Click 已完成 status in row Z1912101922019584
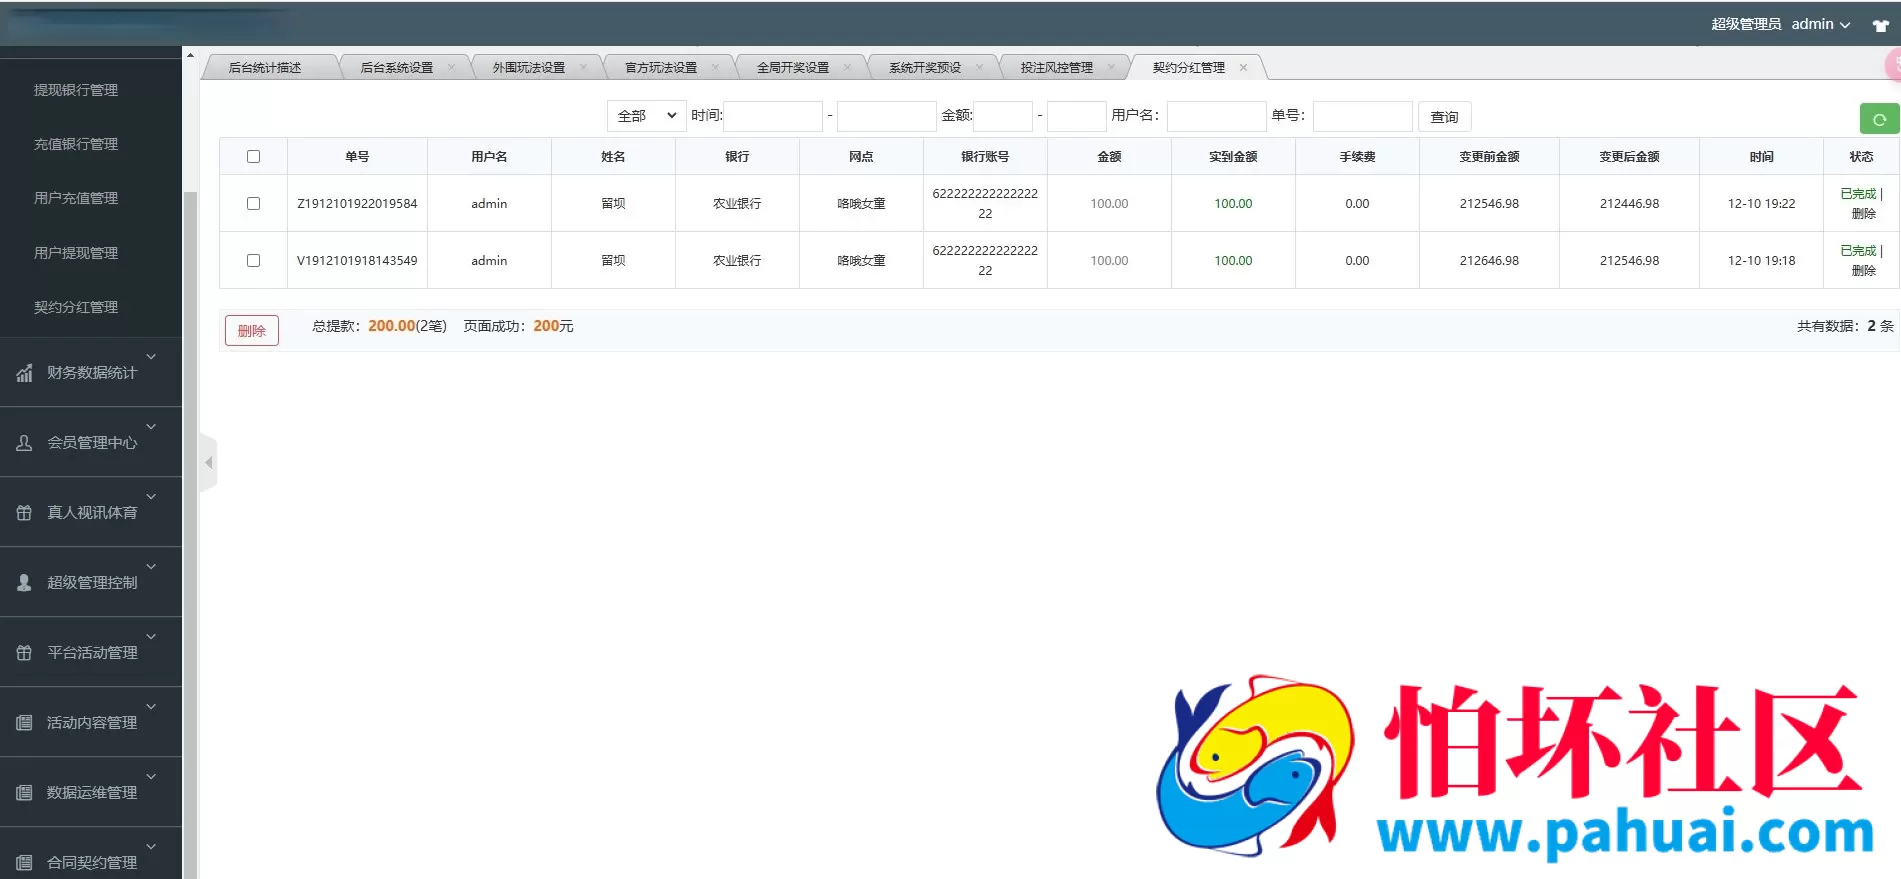 point(1858,194)
